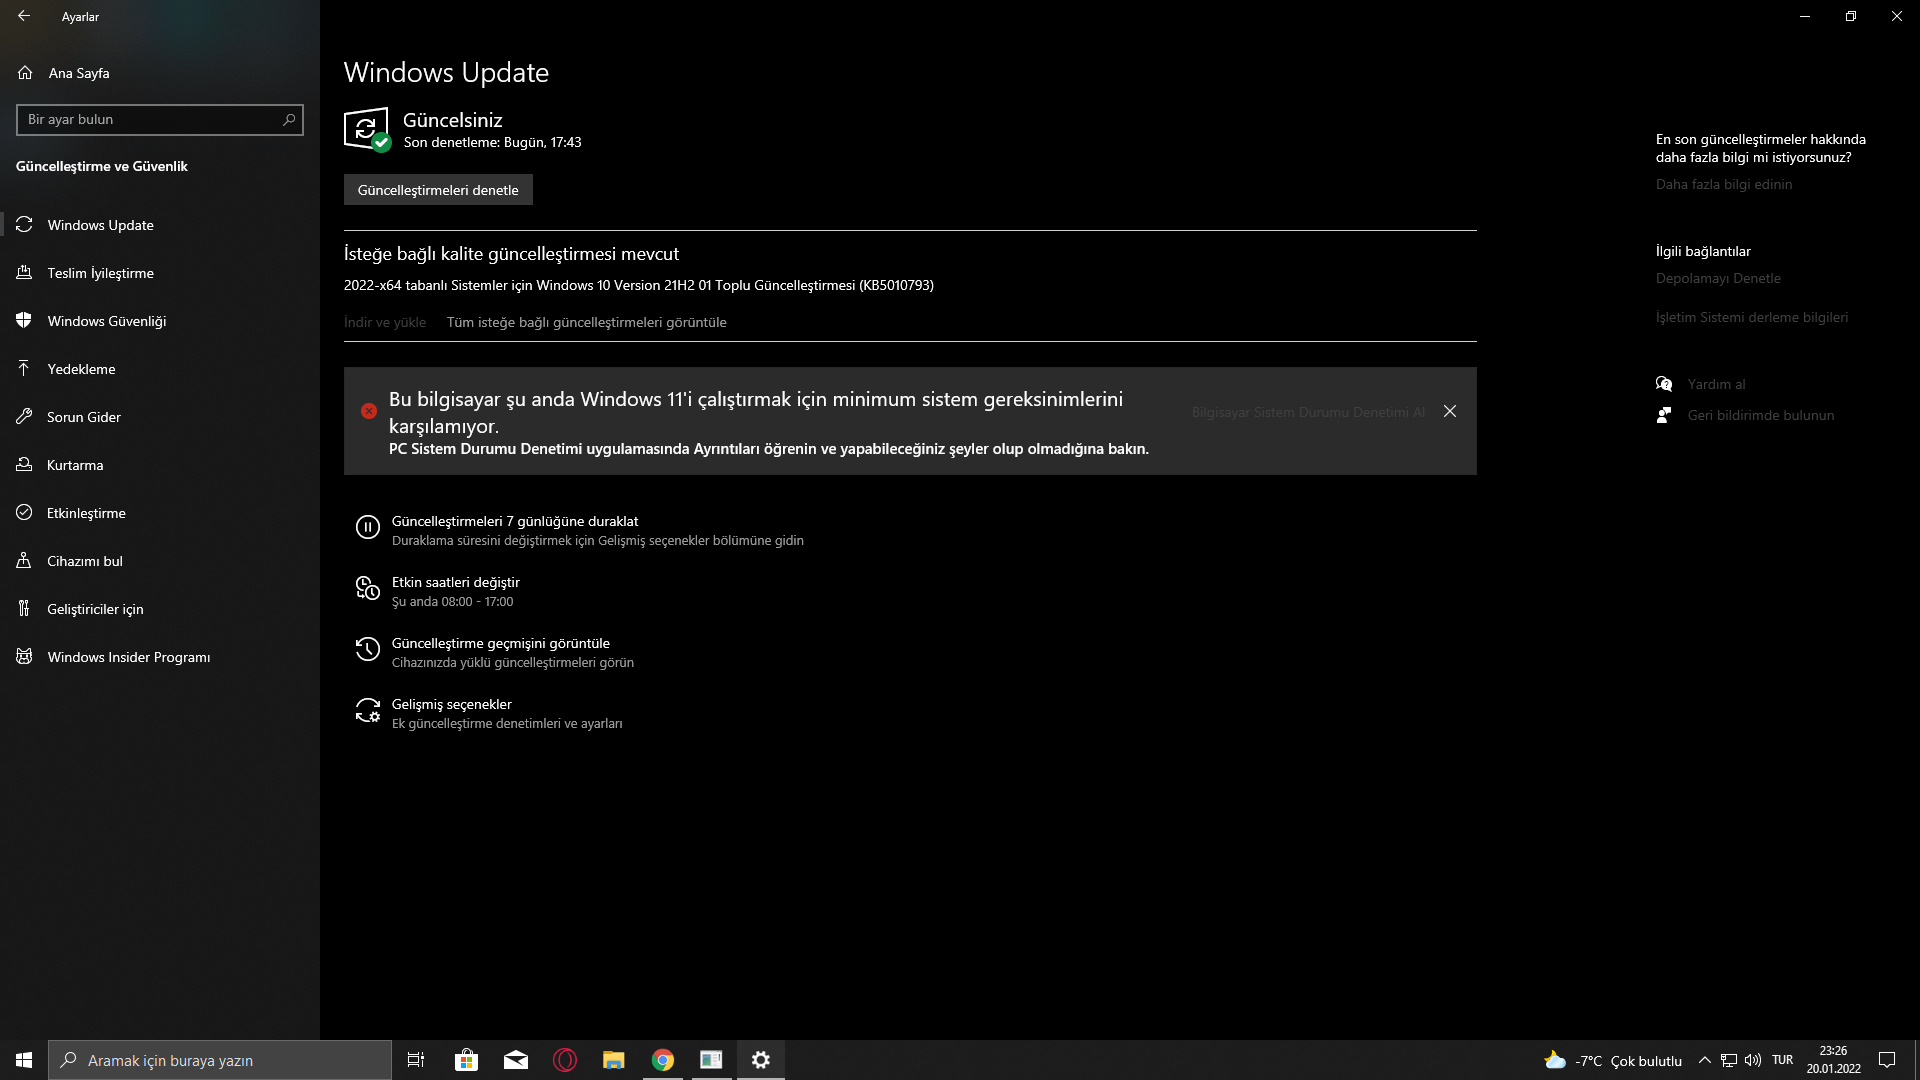Click İndir ve yükle link
The width and height of the screenshot is (1920, 1080).
pos(385,322)
